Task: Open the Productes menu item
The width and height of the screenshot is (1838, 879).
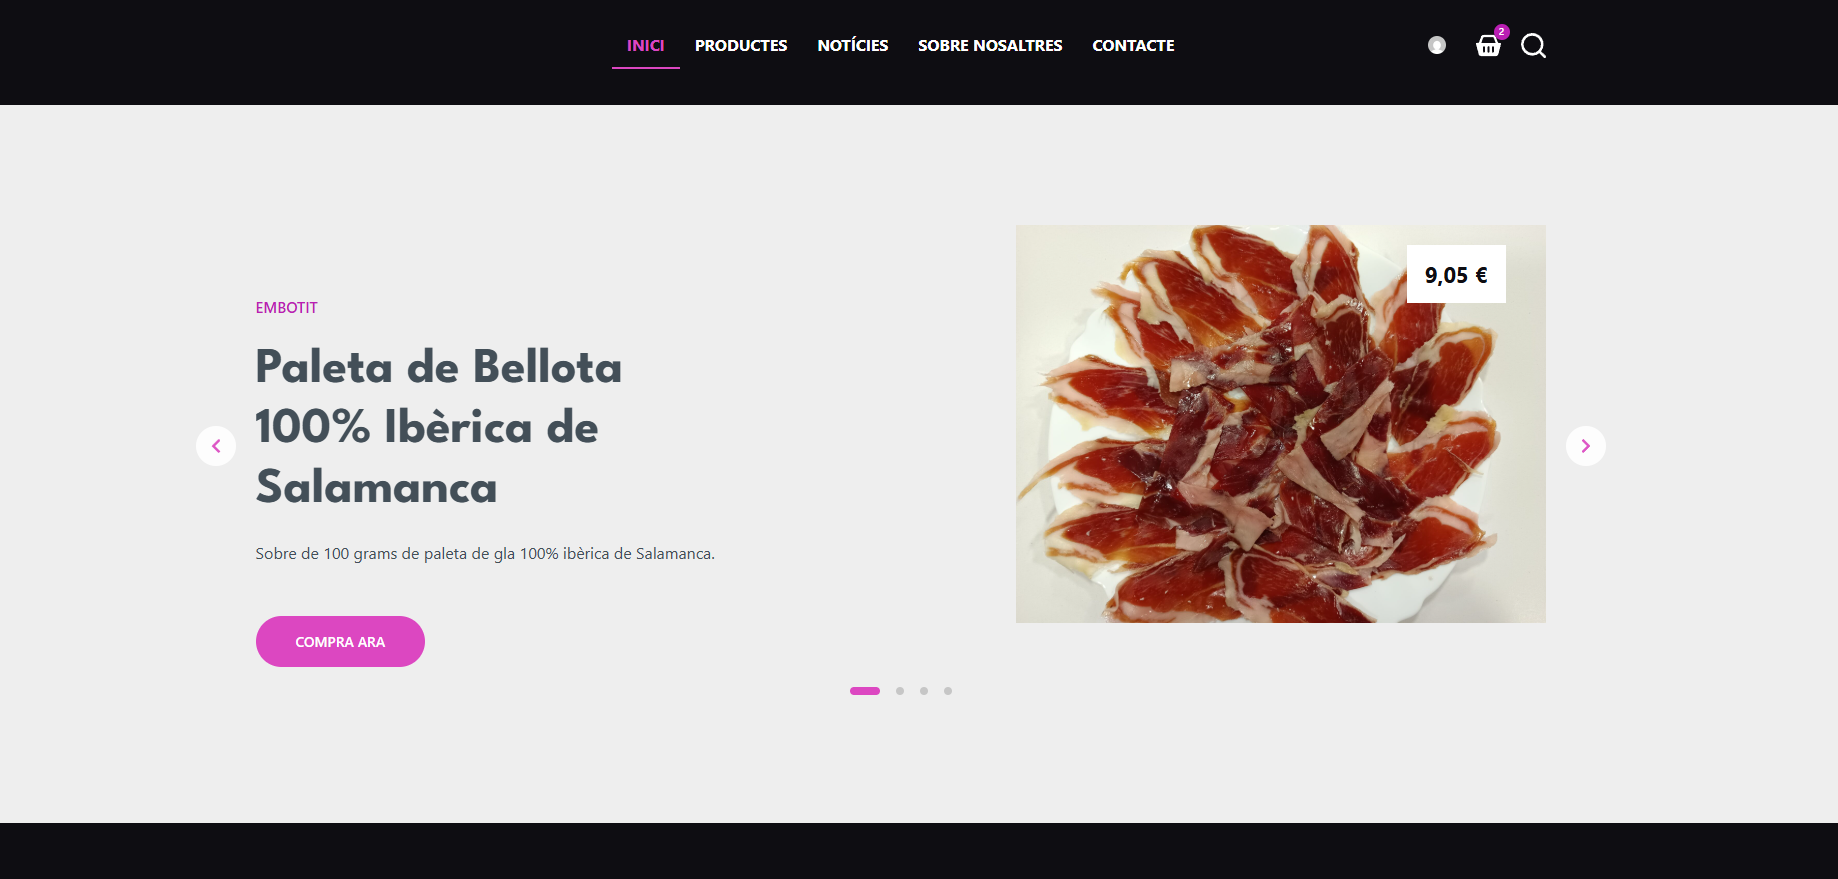Action: pyautogui.click(x=741, y=46)
